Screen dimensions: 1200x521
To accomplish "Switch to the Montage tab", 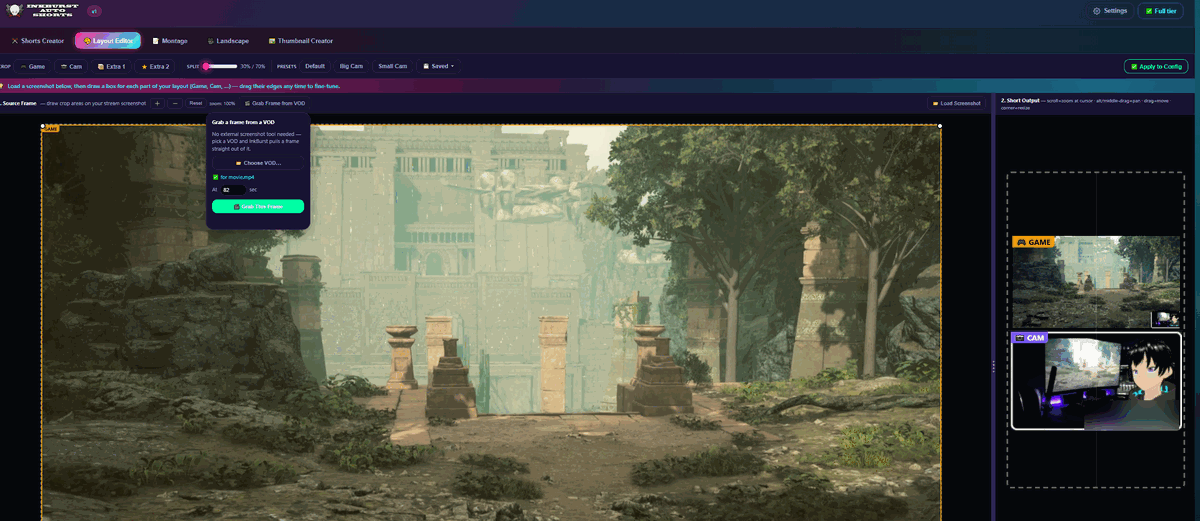I will 169,41.
